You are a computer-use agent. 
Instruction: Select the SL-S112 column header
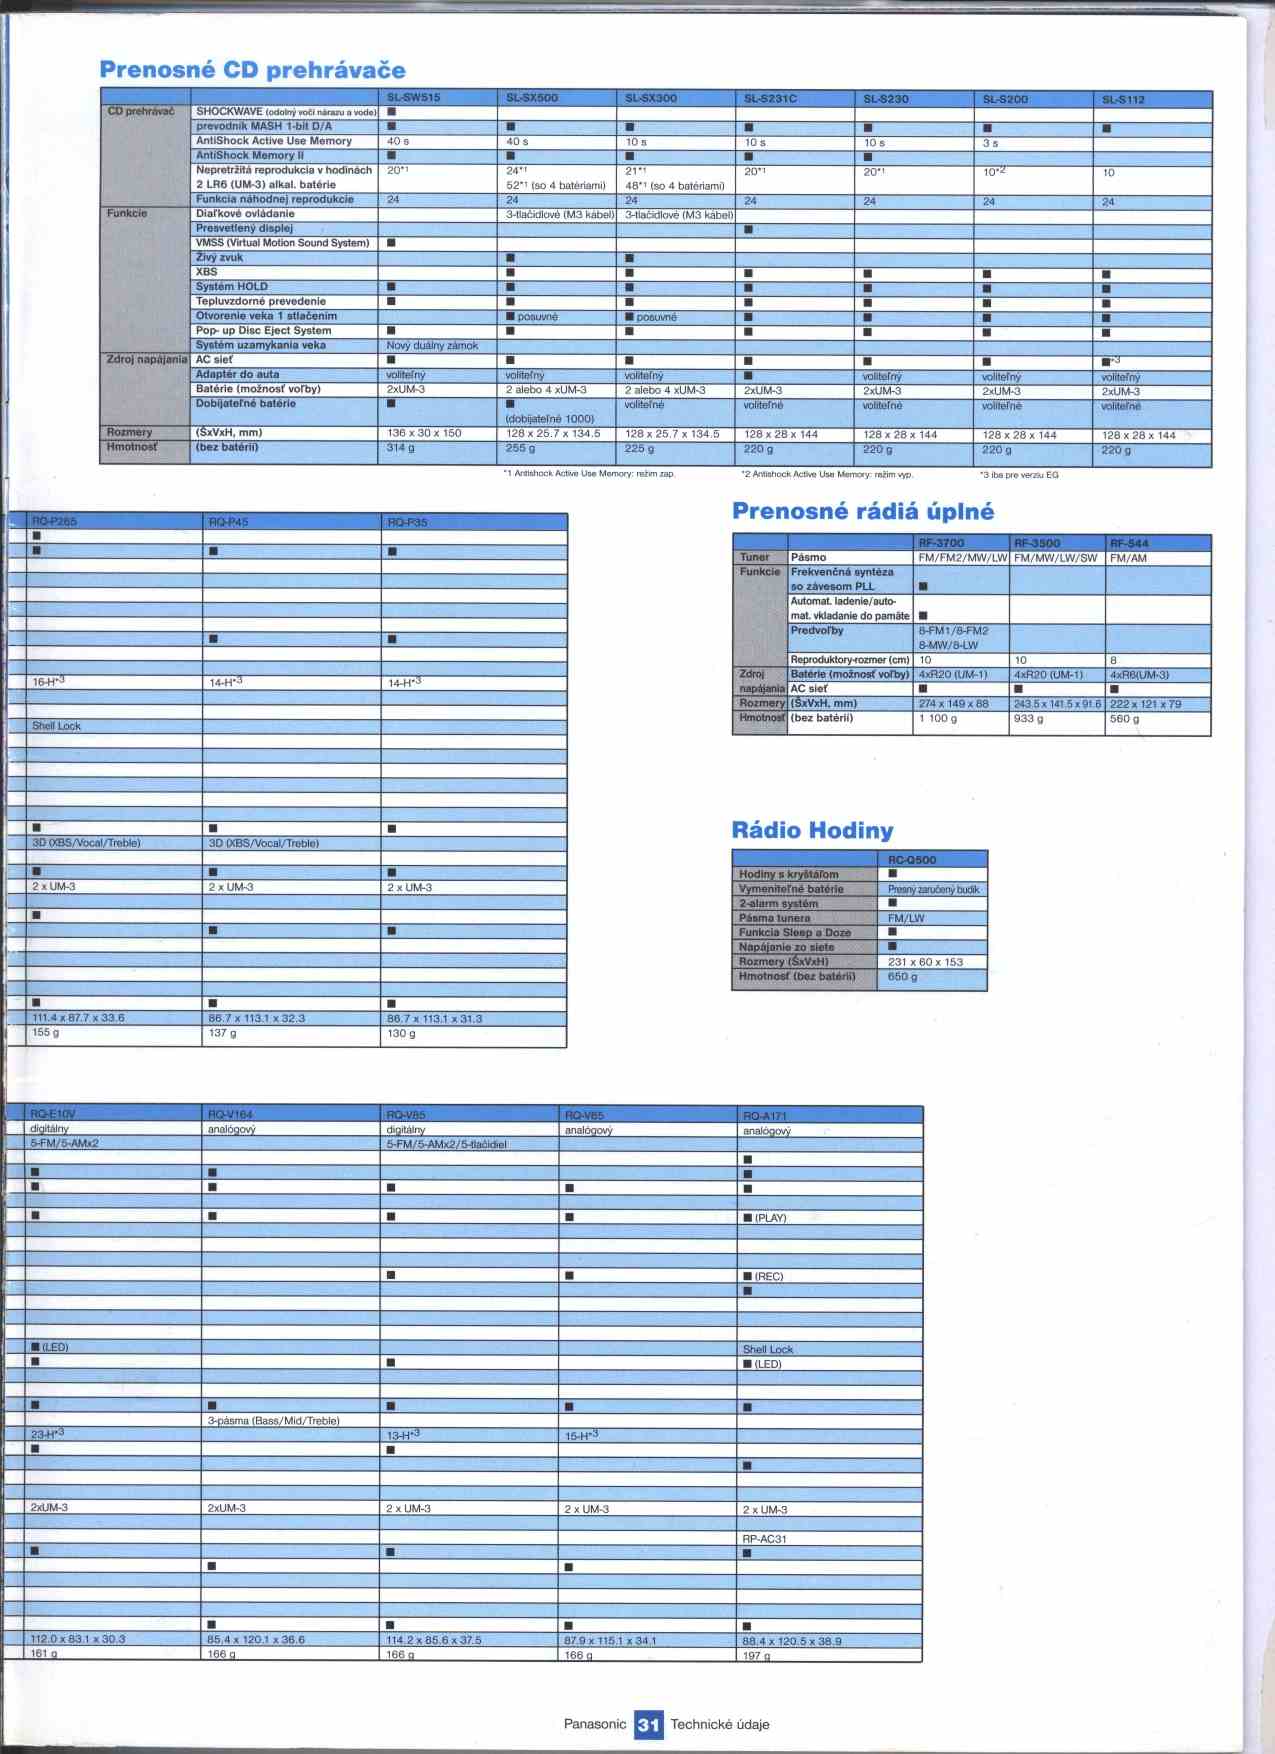click(x=1124, y=100)
